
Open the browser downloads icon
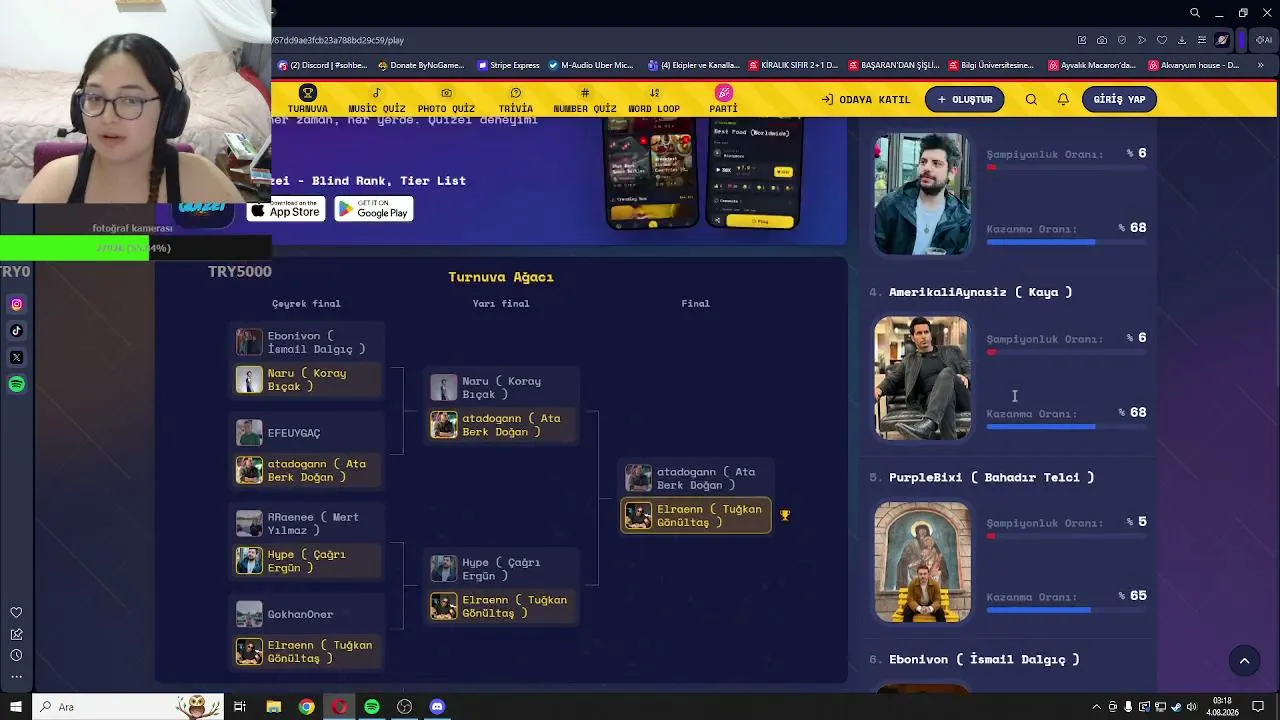(x=1182, y=40)
